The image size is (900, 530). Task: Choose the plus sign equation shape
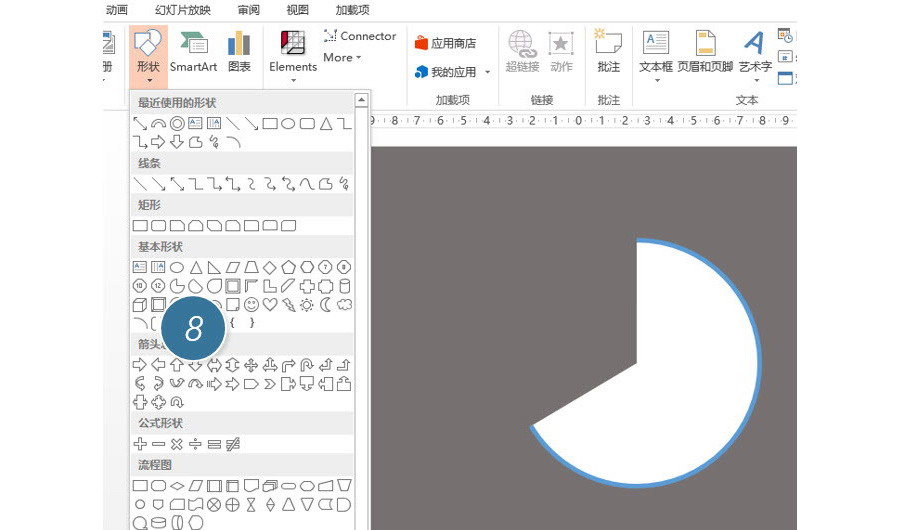pos(140,444)
